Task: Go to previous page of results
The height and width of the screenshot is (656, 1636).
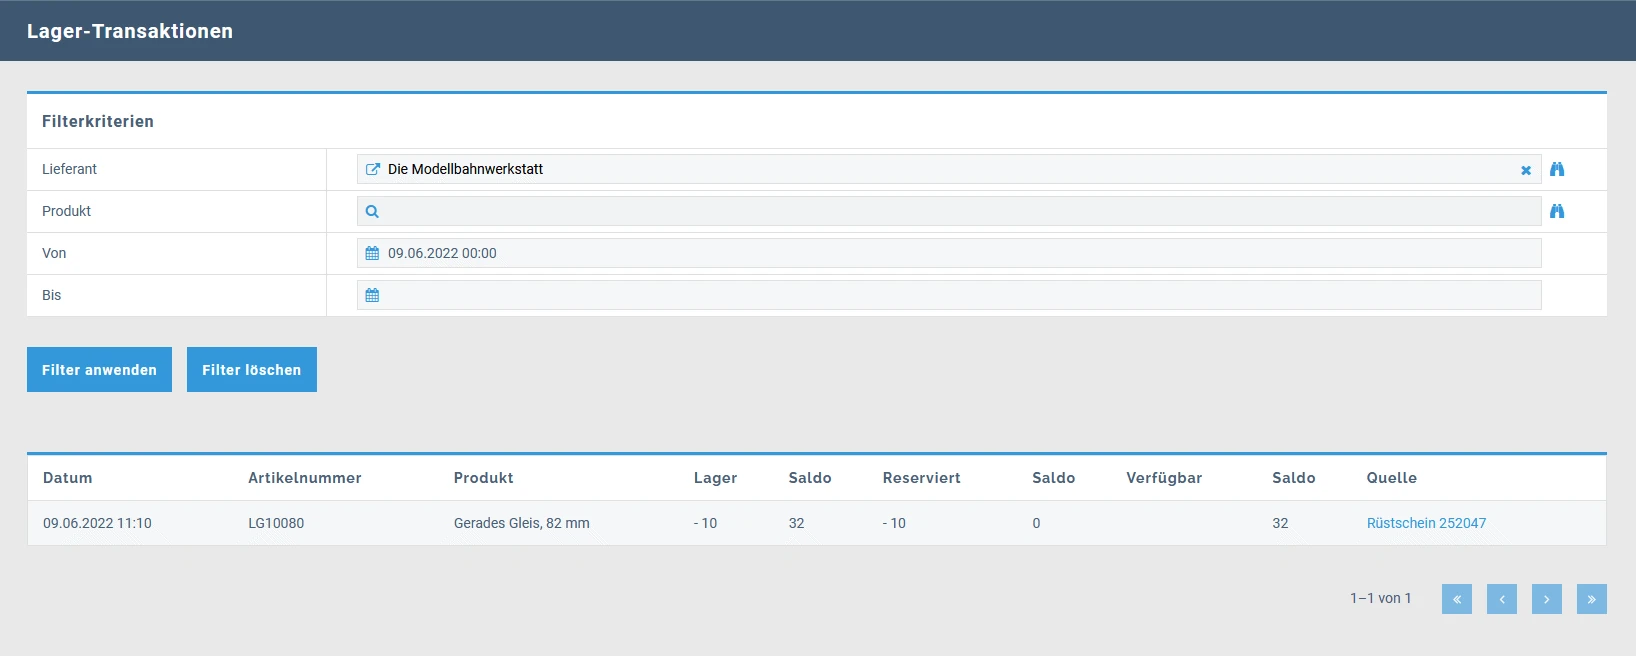Action: 1502,599
